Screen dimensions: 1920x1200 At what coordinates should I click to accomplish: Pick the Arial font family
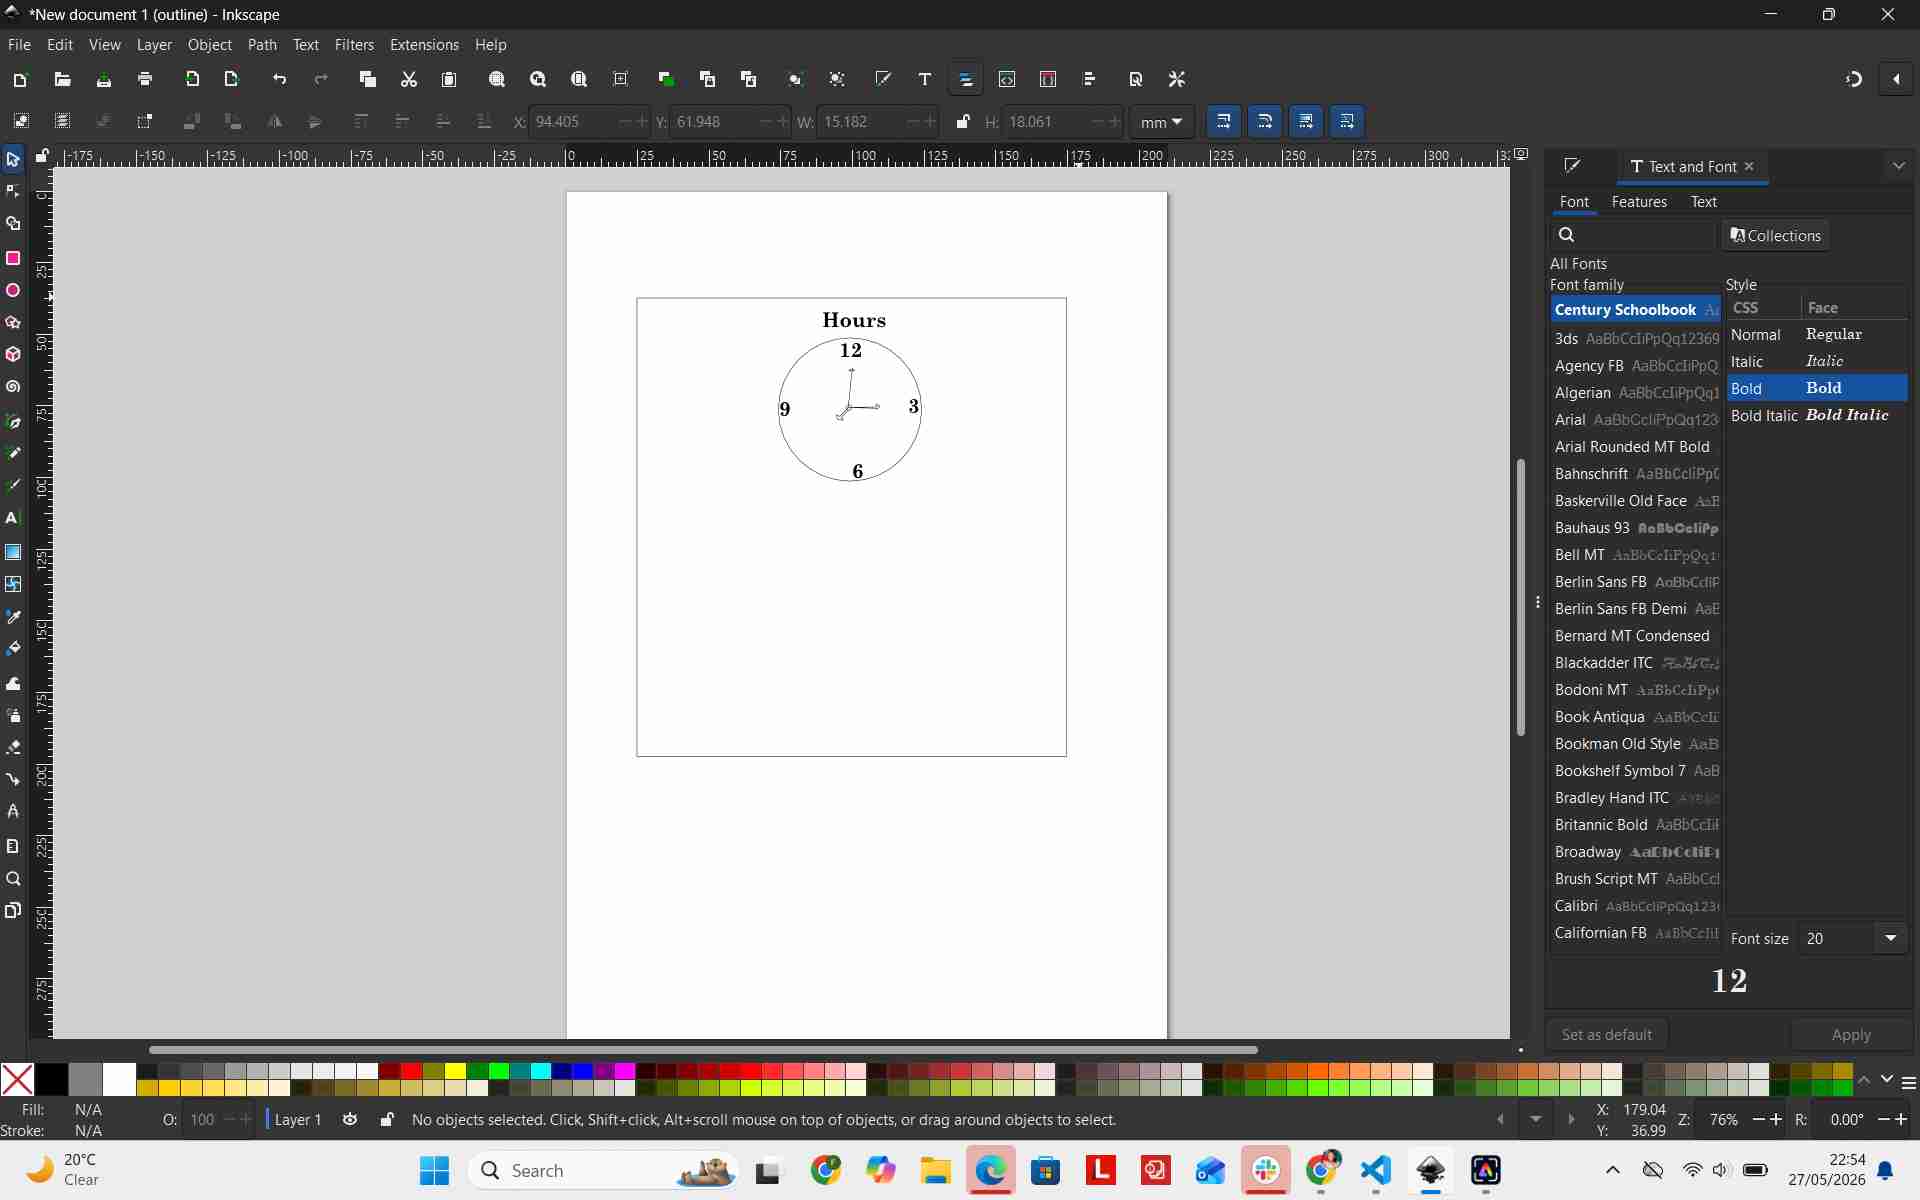point(1635,420)
